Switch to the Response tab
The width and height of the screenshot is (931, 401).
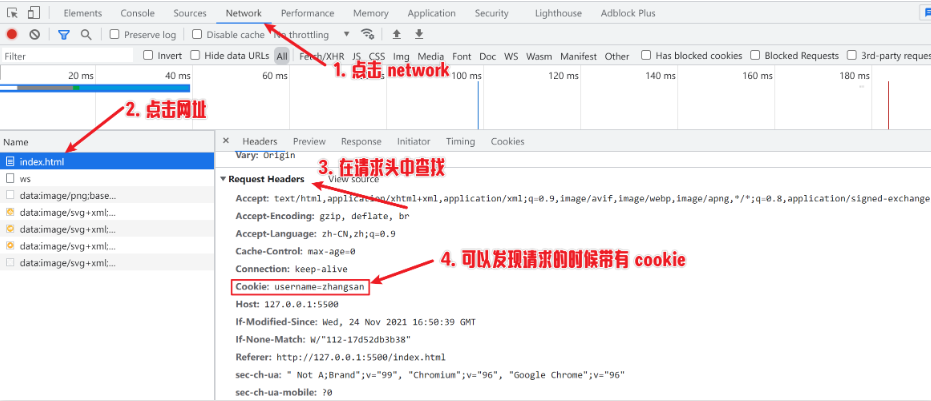(x=361, y=141)
